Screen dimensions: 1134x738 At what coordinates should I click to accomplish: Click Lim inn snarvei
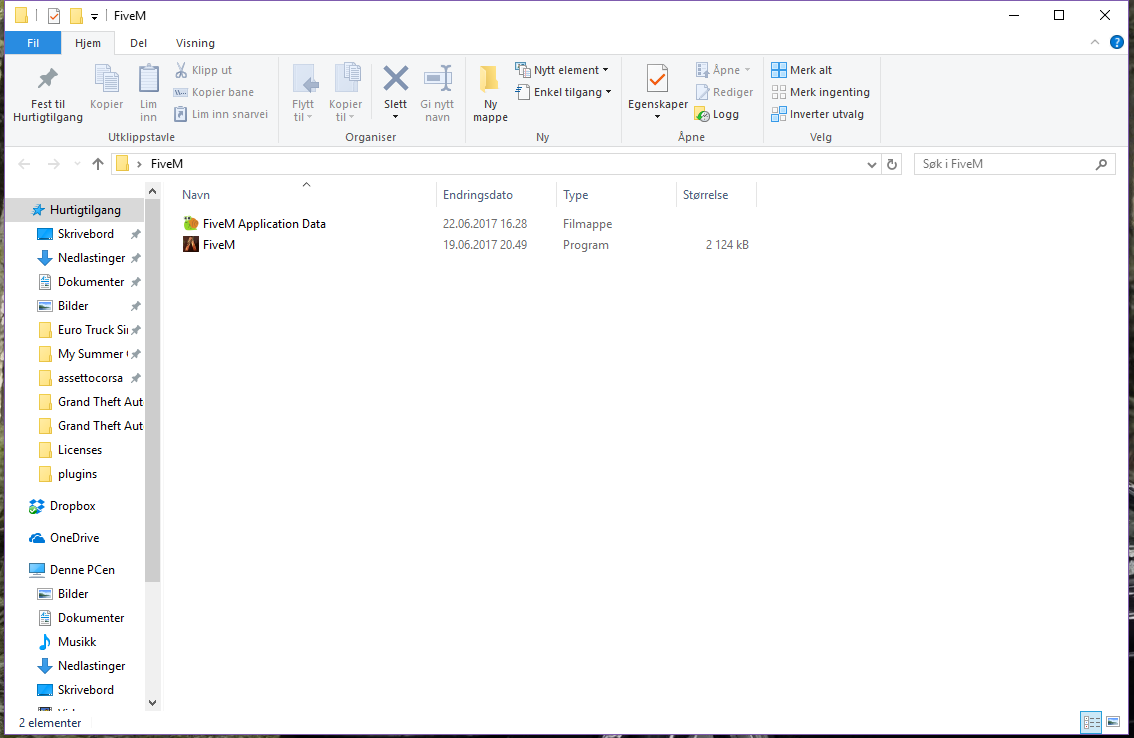(221, 114)
